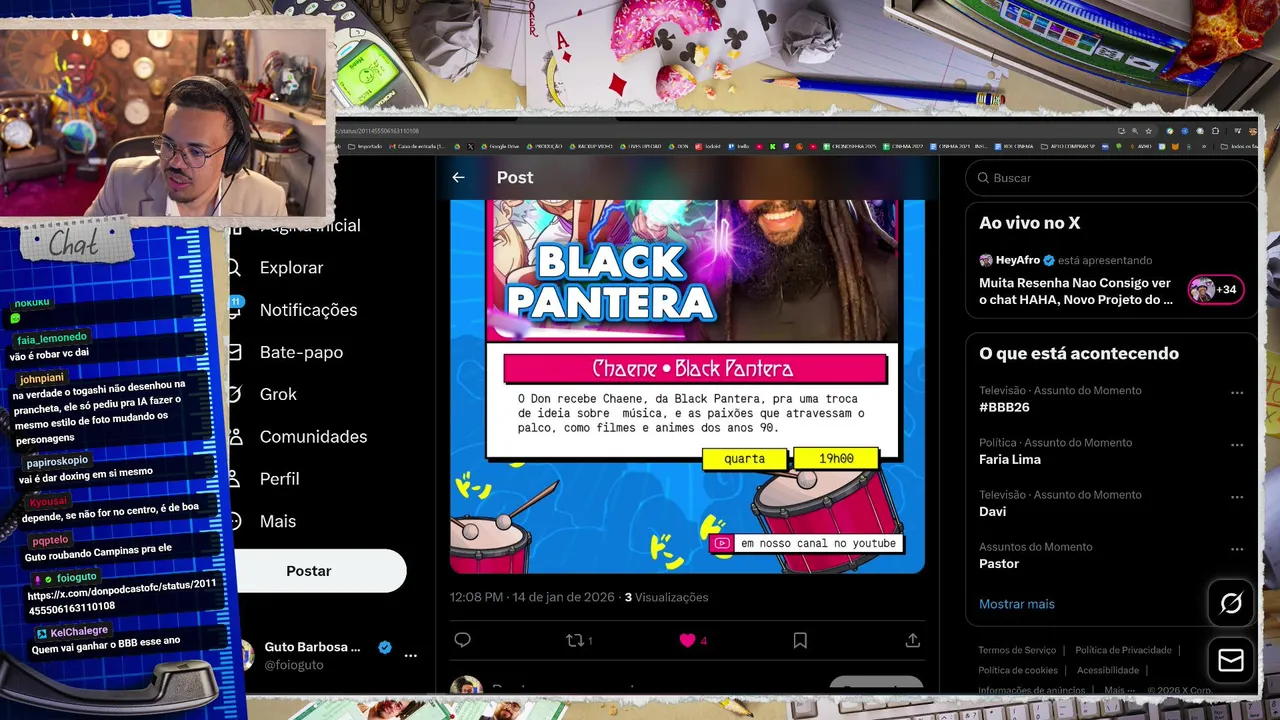Viewport: 1280px width, 720px height.
Task: Click the retweet count of 1
Action: coord(589,641)
